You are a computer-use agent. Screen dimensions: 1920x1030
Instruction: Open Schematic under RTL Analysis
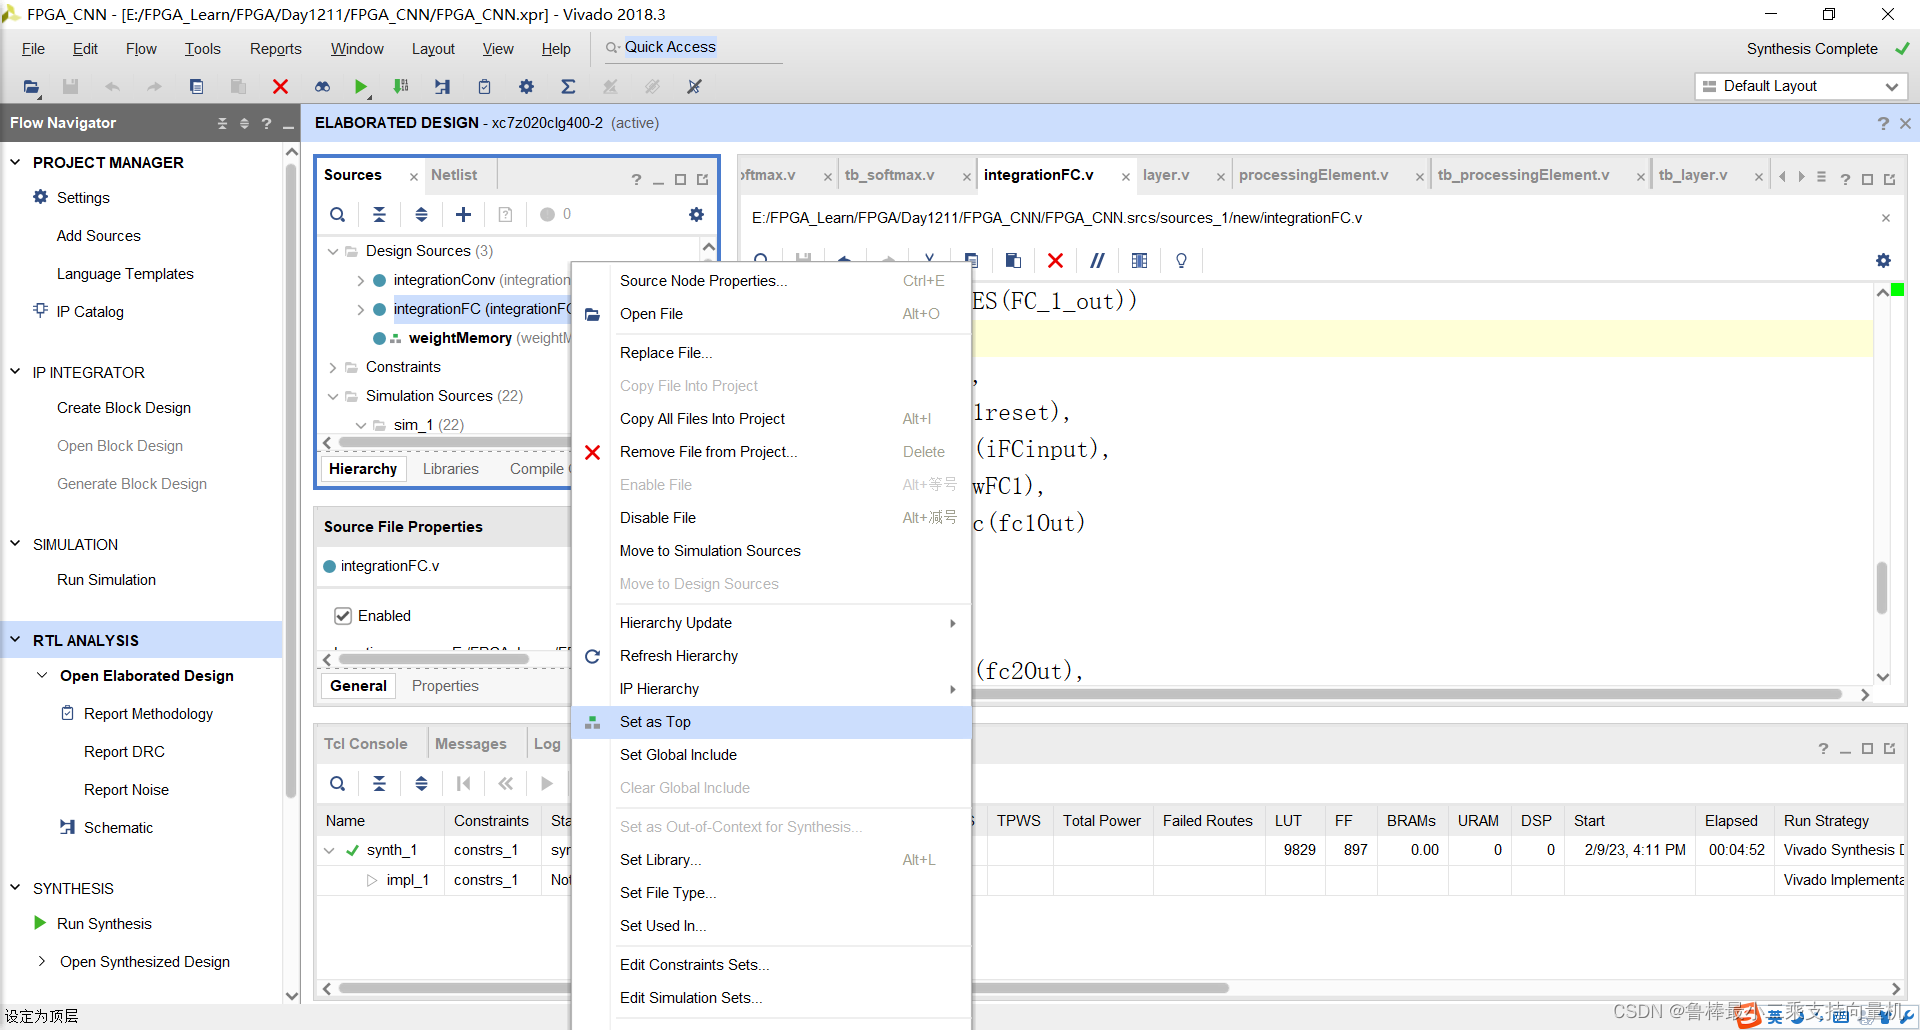point(118,828)
